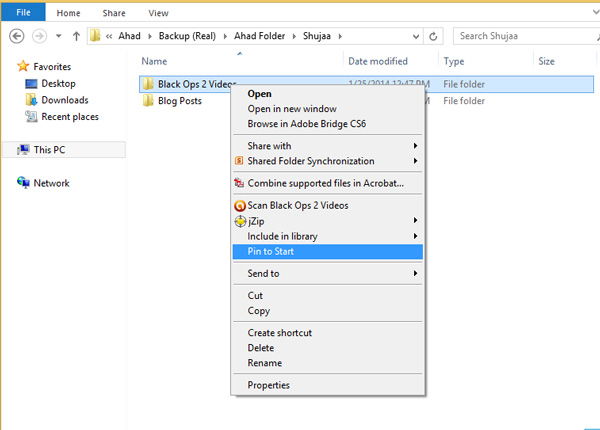
Task: Open Shared Folder Synchronization submenu
Action: coord(328,161)
